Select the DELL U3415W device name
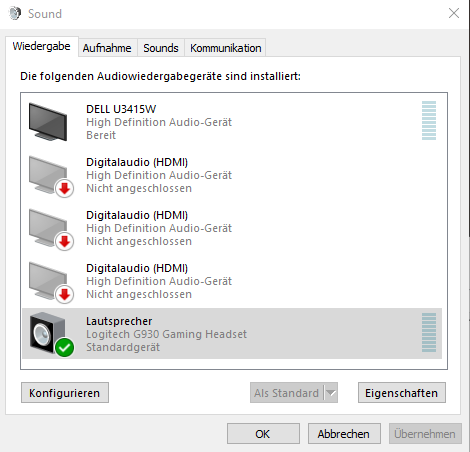This screenshot has width=470, height=452. tap(121, 109)
